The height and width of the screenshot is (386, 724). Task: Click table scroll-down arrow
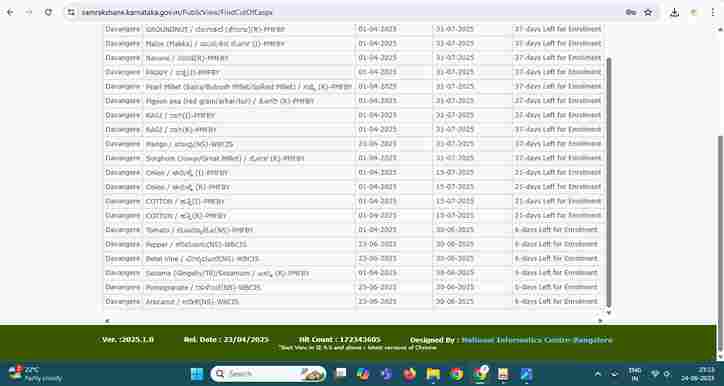click(609, 313)
